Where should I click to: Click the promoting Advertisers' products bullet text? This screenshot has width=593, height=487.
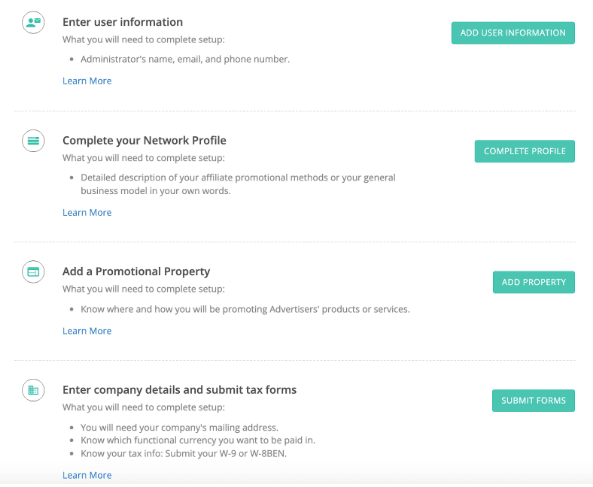point(245,309)
